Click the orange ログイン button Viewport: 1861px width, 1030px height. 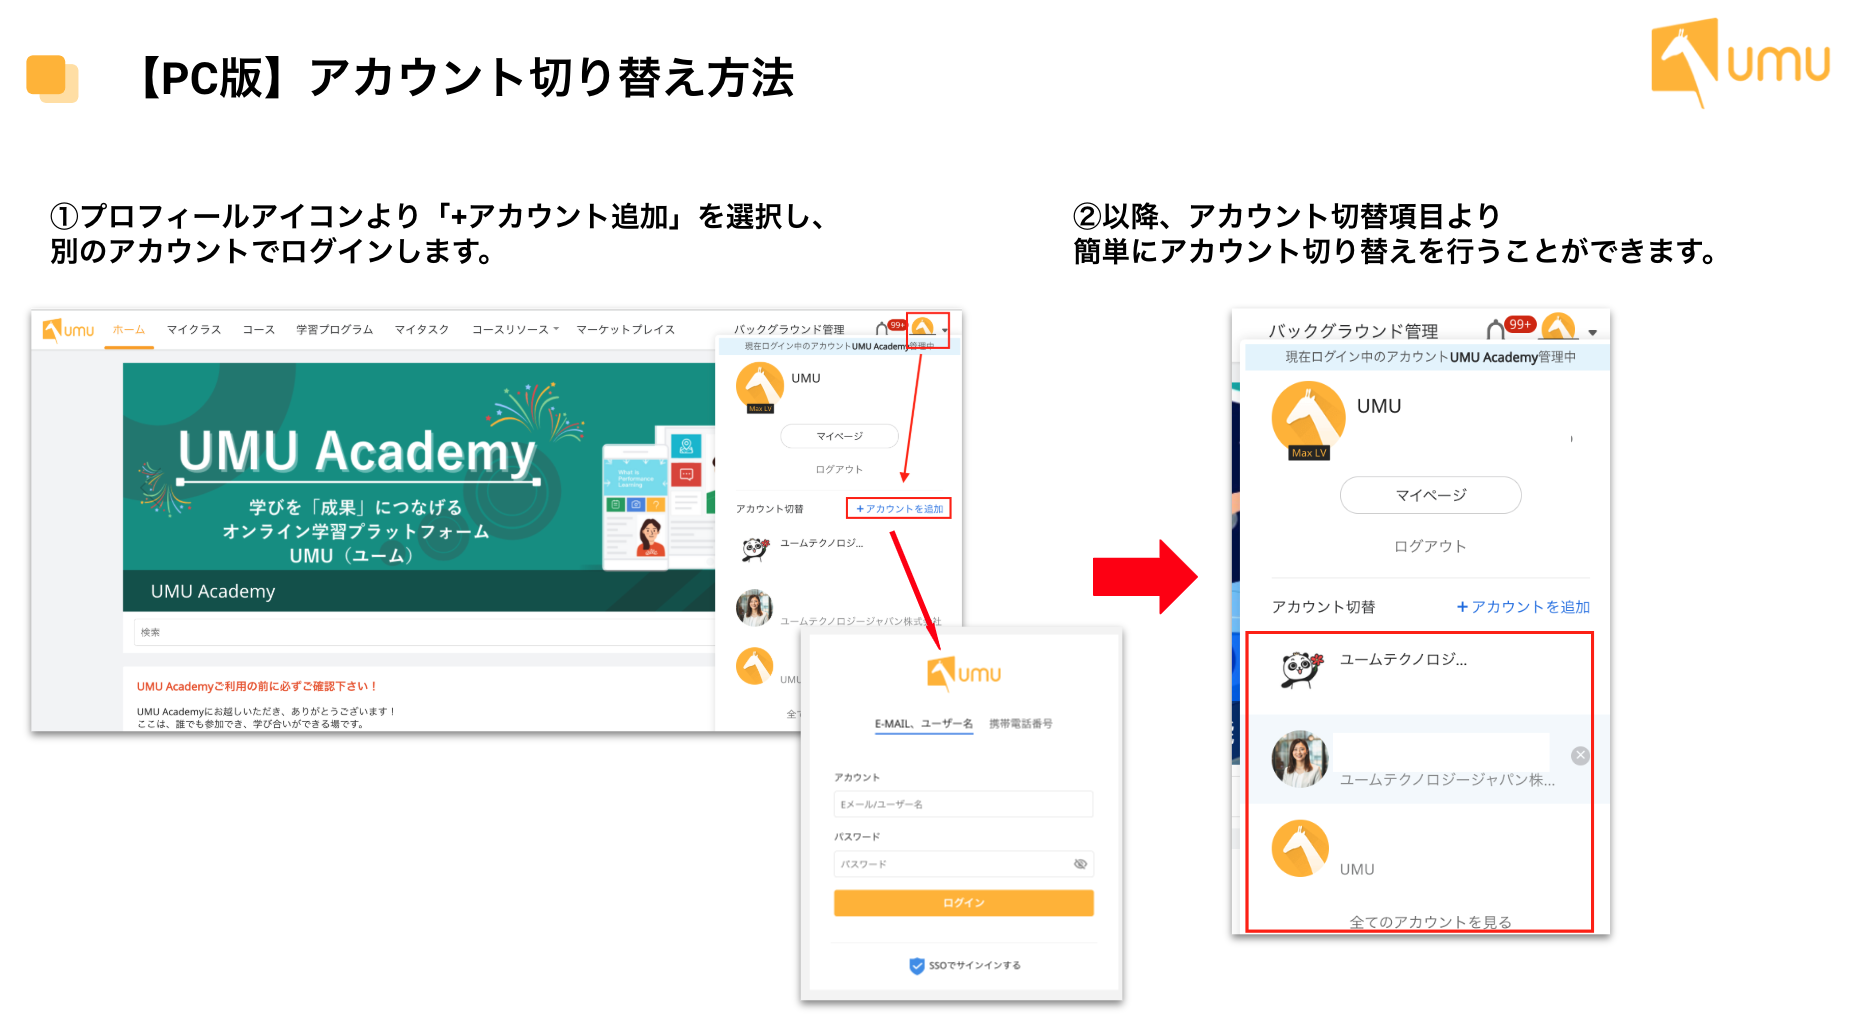963,903
